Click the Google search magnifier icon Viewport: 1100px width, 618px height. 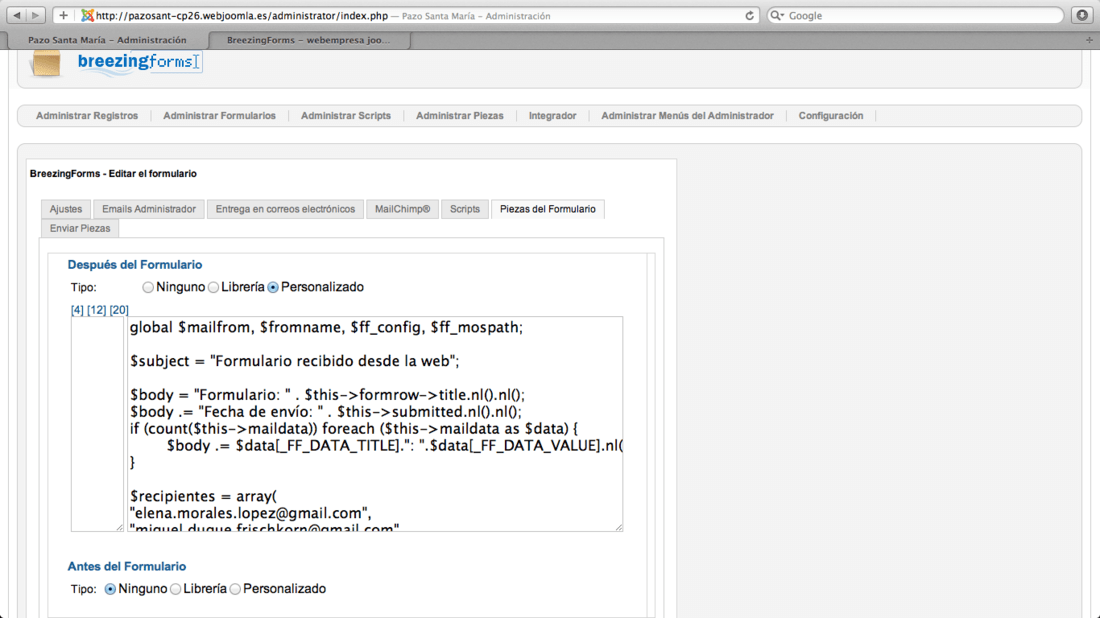[777, 15]
